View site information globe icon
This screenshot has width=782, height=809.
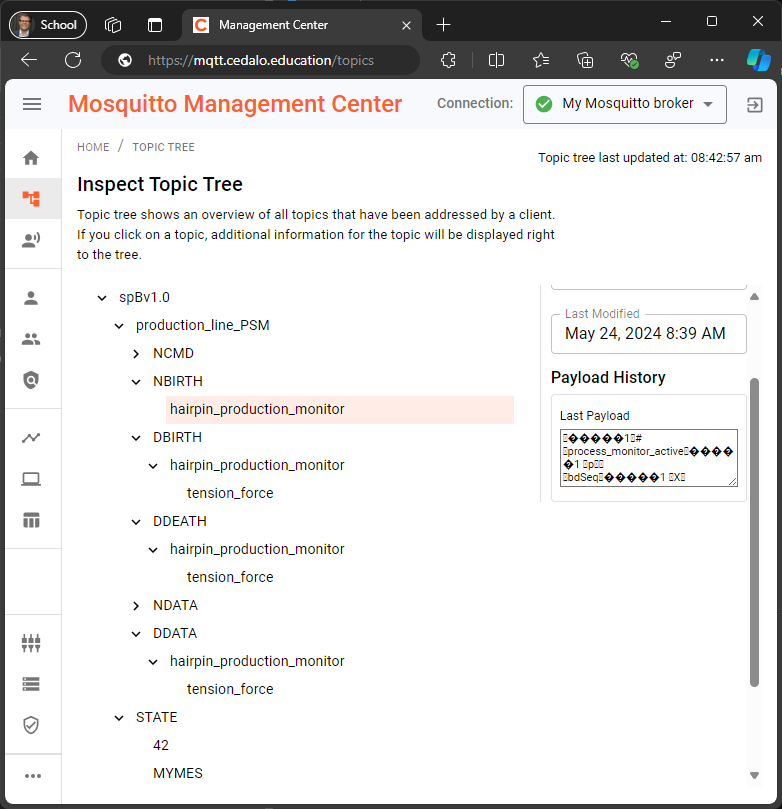[125, 60]
